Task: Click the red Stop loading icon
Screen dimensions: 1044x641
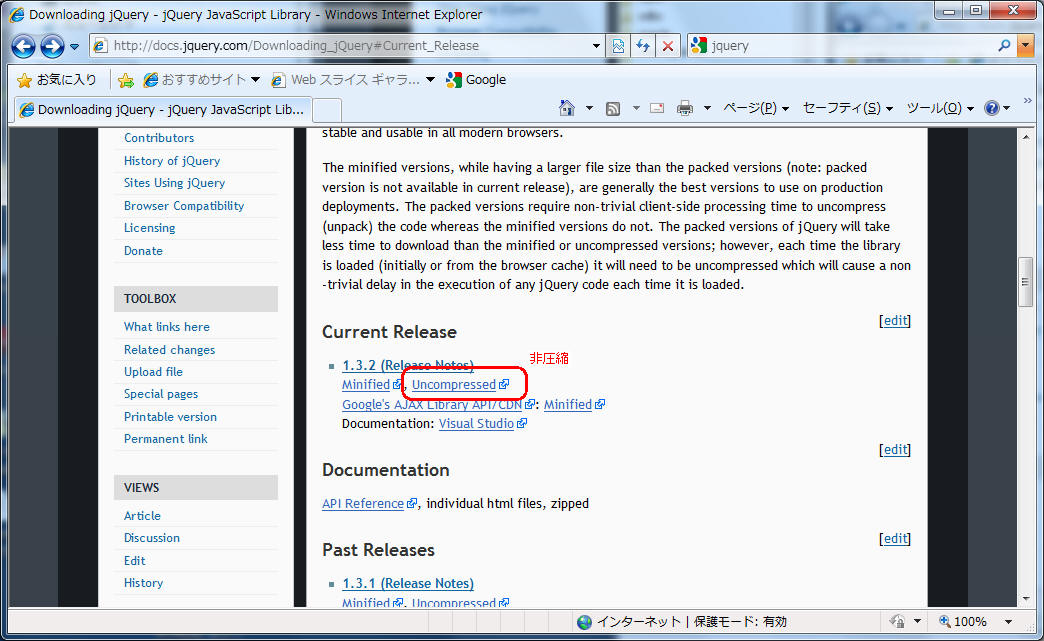Action: pyautogui.click(x=668, y=46)
